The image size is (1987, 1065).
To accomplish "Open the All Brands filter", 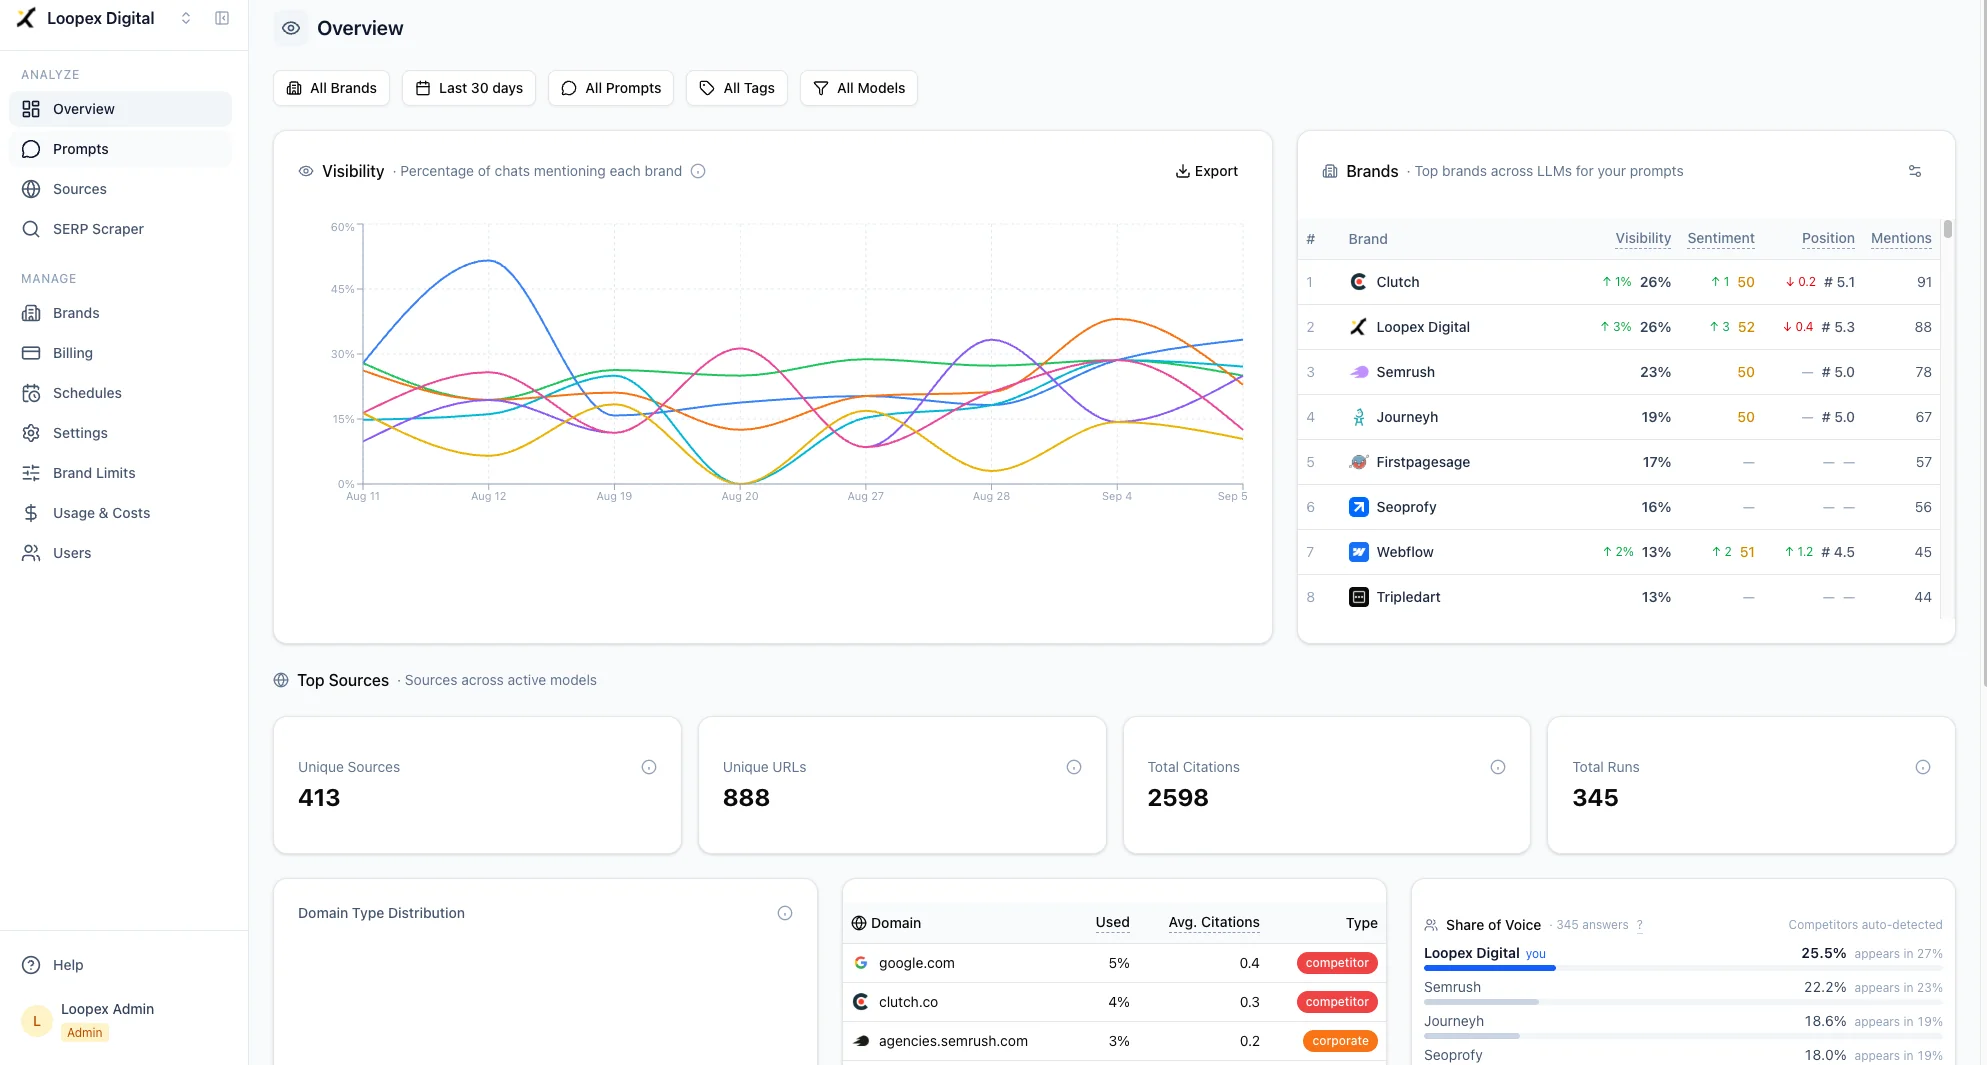I will 331,88.
